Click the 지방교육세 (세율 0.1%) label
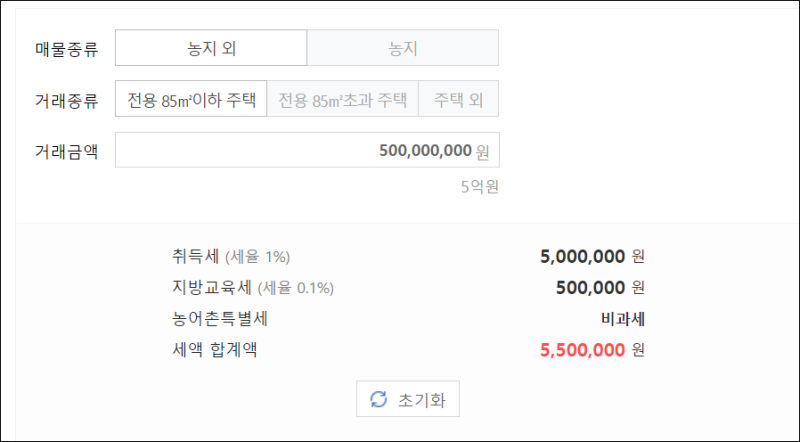The width and height of the screenshot is (800, 442). [252, 288]
